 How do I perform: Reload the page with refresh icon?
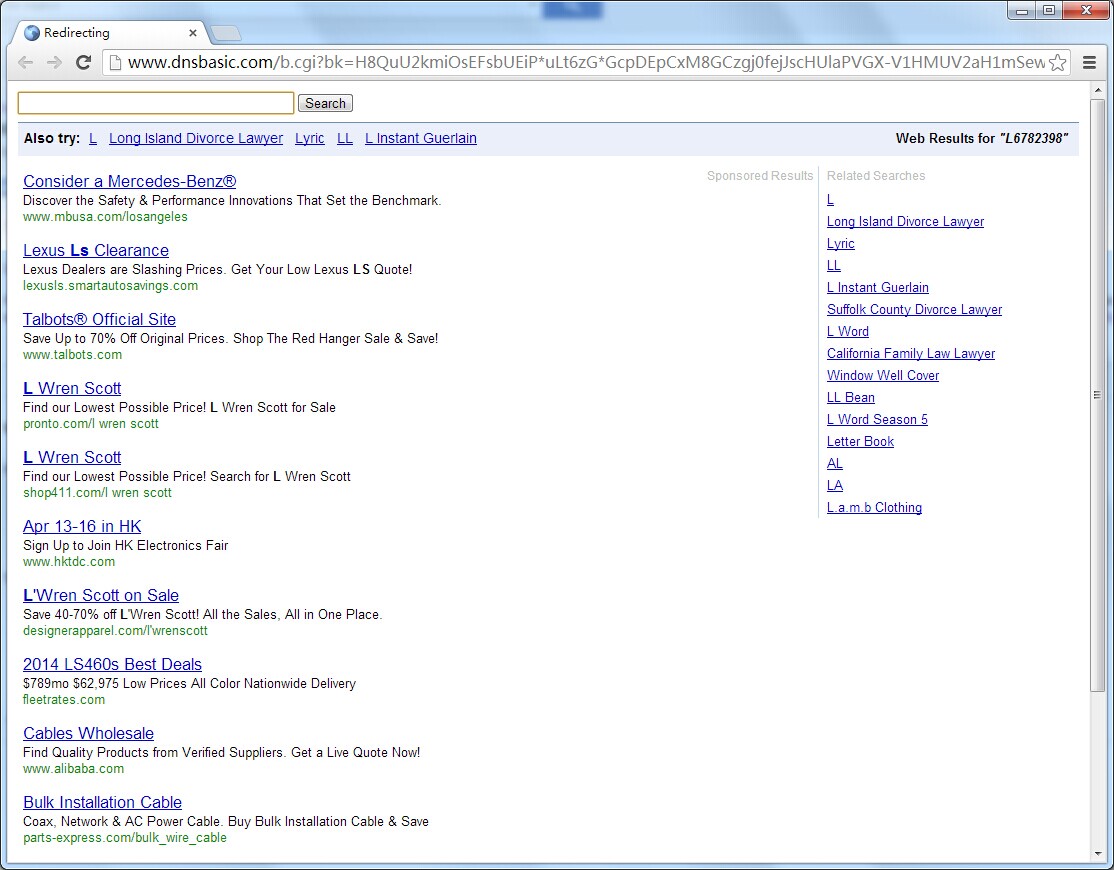point(83,62)
